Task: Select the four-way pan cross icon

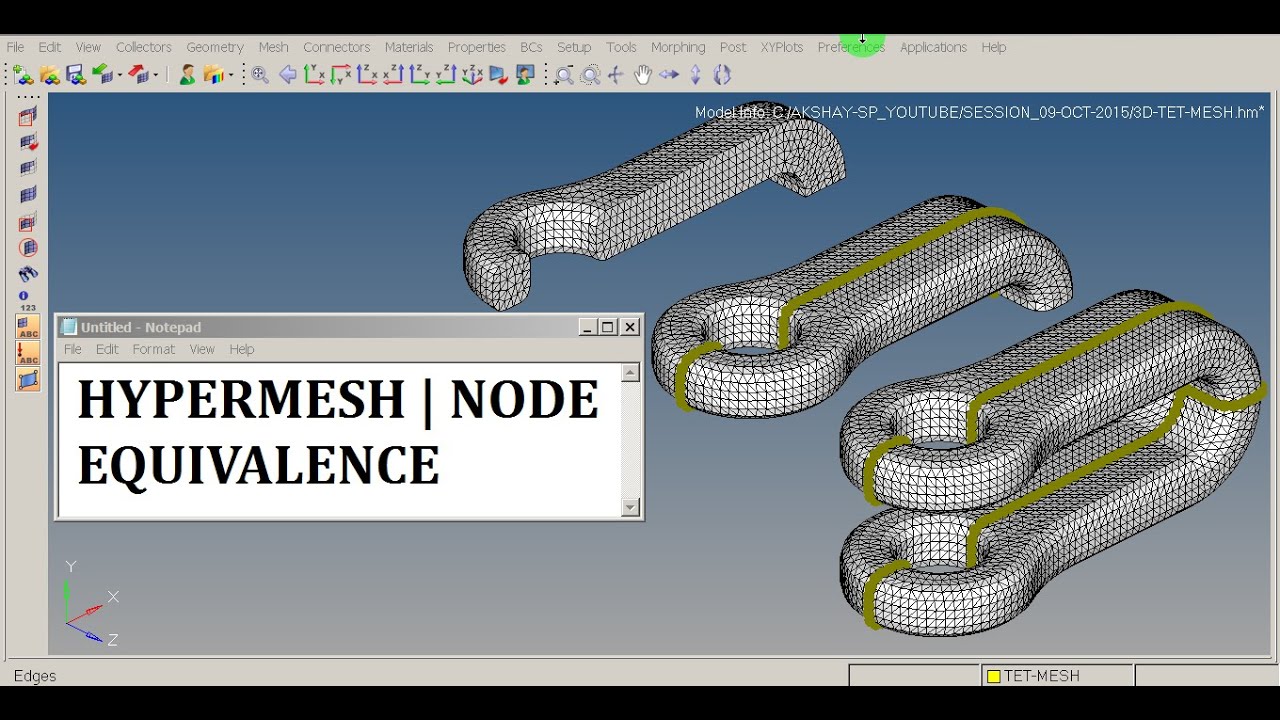Action: pyautogui.click(x=616, y=75)
